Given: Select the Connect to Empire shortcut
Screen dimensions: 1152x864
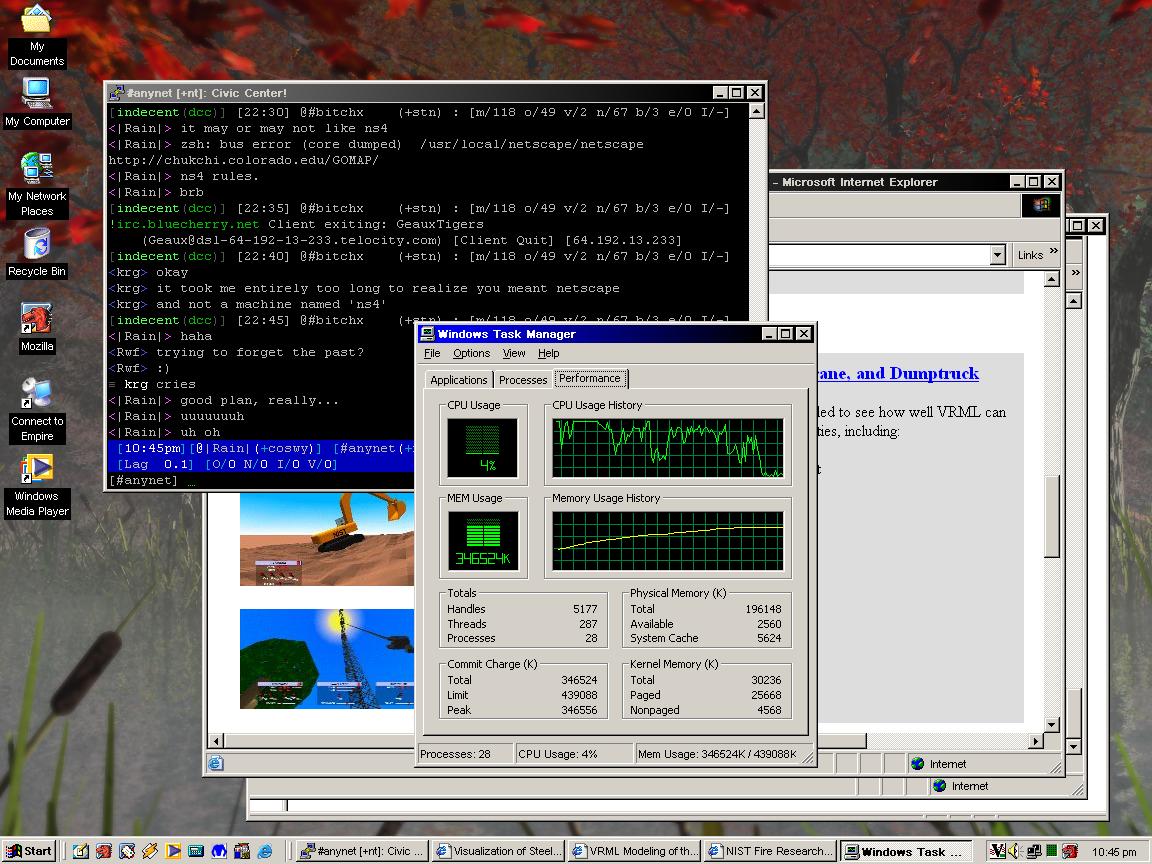Looking at the screenshot, I should pyautogui.click(x=37, y=410).
